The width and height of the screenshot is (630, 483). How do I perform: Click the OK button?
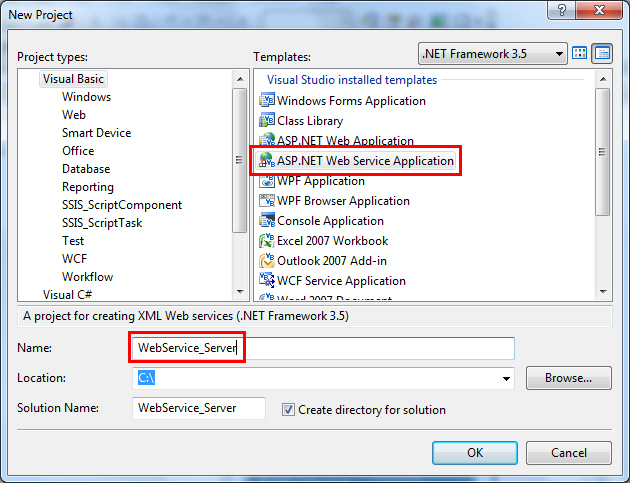(476, 452)
